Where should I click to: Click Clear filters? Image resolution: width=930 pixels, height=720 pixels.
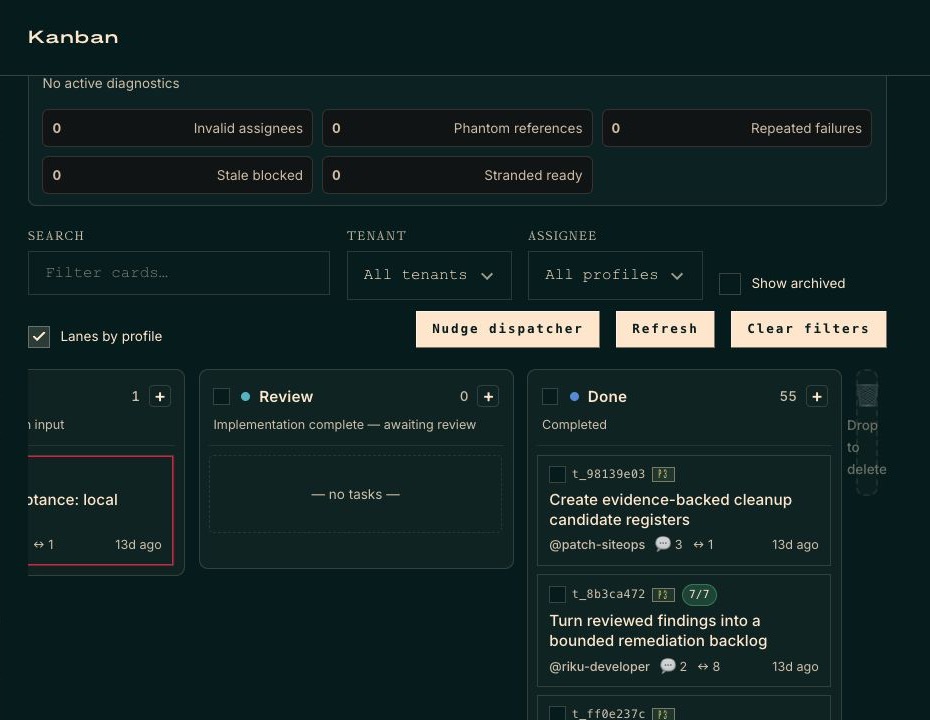click(808, 329)
